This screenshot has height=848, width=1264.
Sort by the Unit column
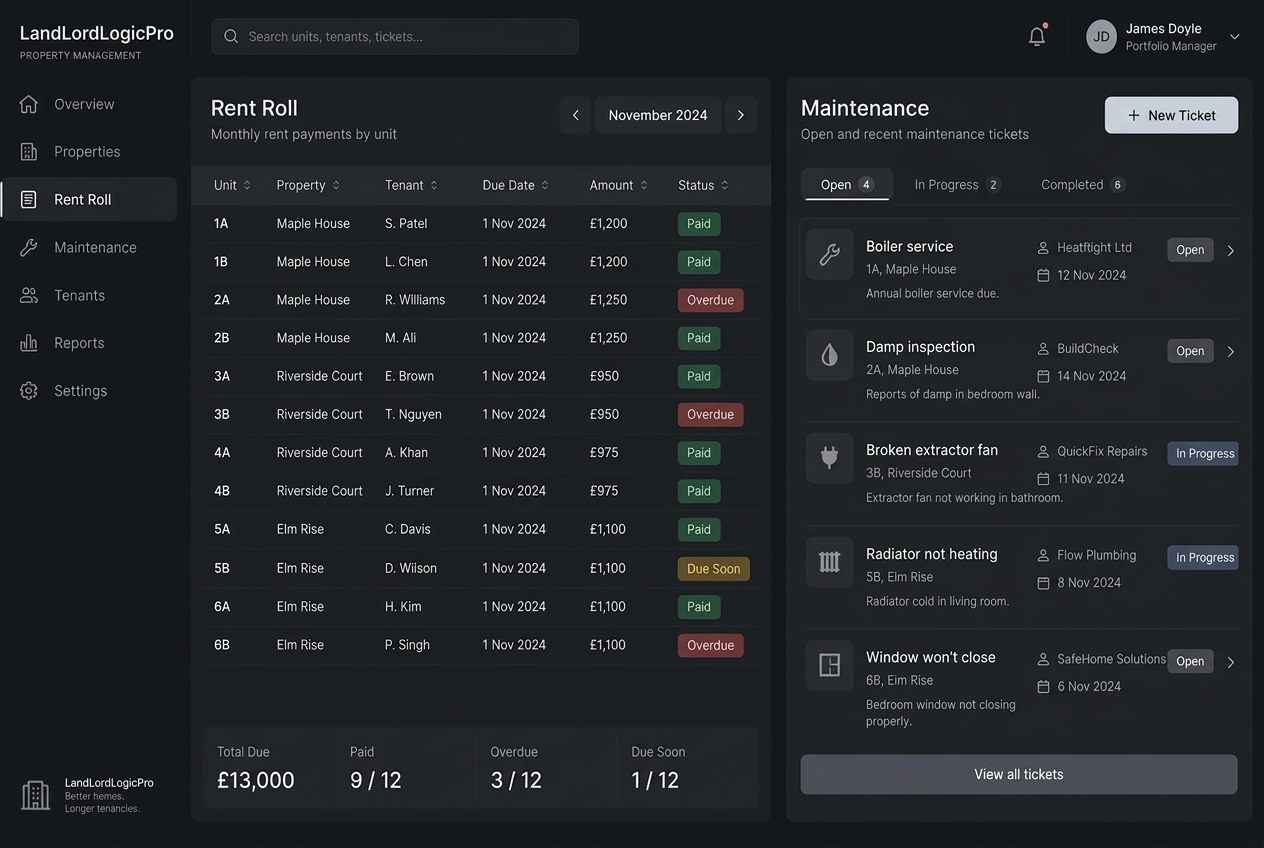click(232, 185)
